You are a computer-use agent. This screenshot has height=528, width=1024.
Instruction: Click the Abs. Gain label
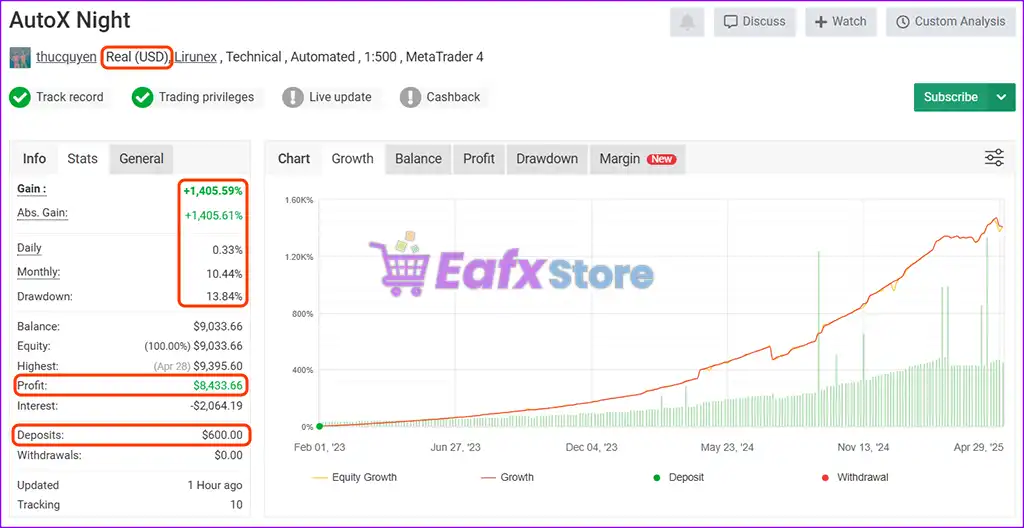[x=42, y=213]
